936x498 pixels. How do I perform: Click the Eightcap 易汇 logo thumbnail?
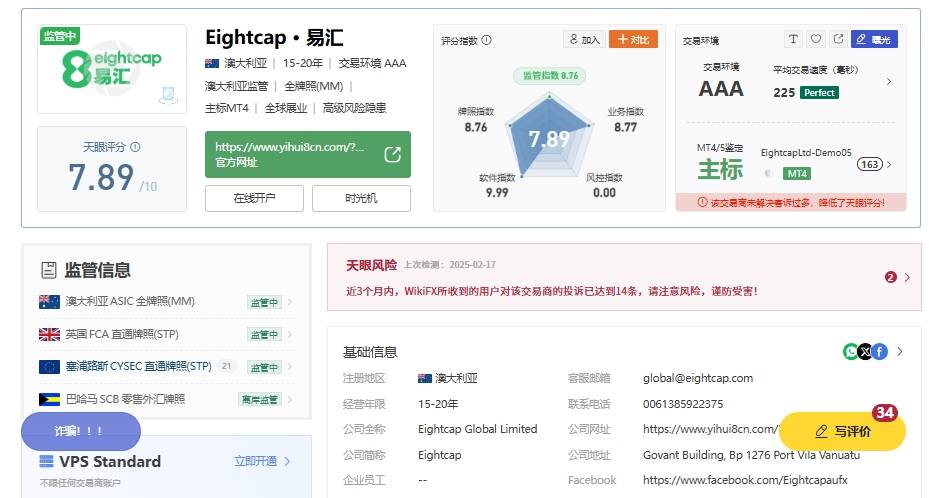tap(112, 69)
